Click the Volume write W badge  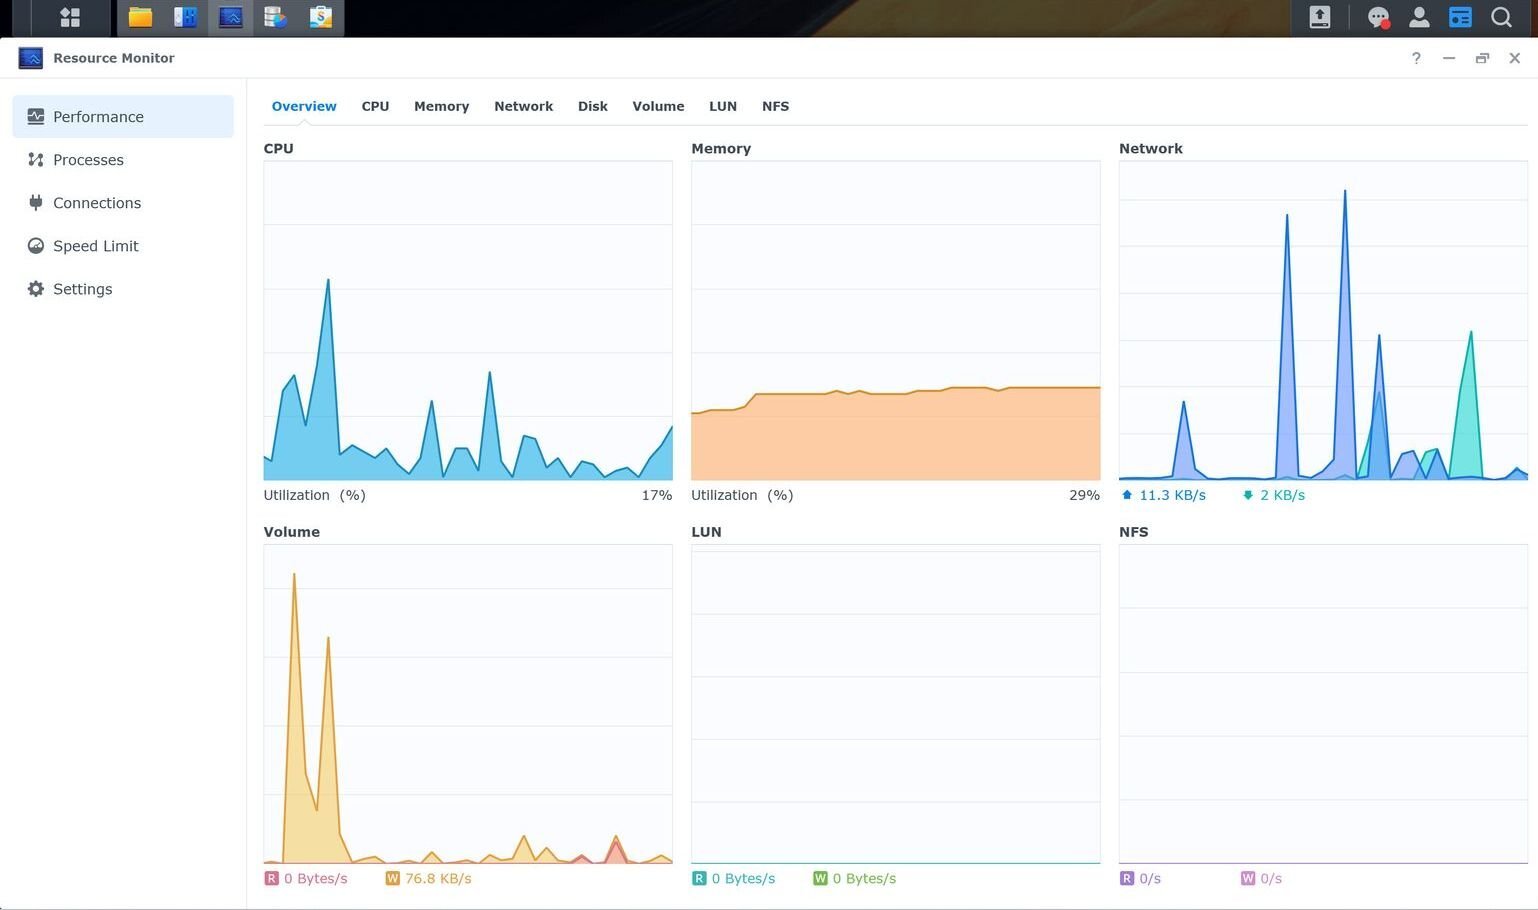coord(392,878)
